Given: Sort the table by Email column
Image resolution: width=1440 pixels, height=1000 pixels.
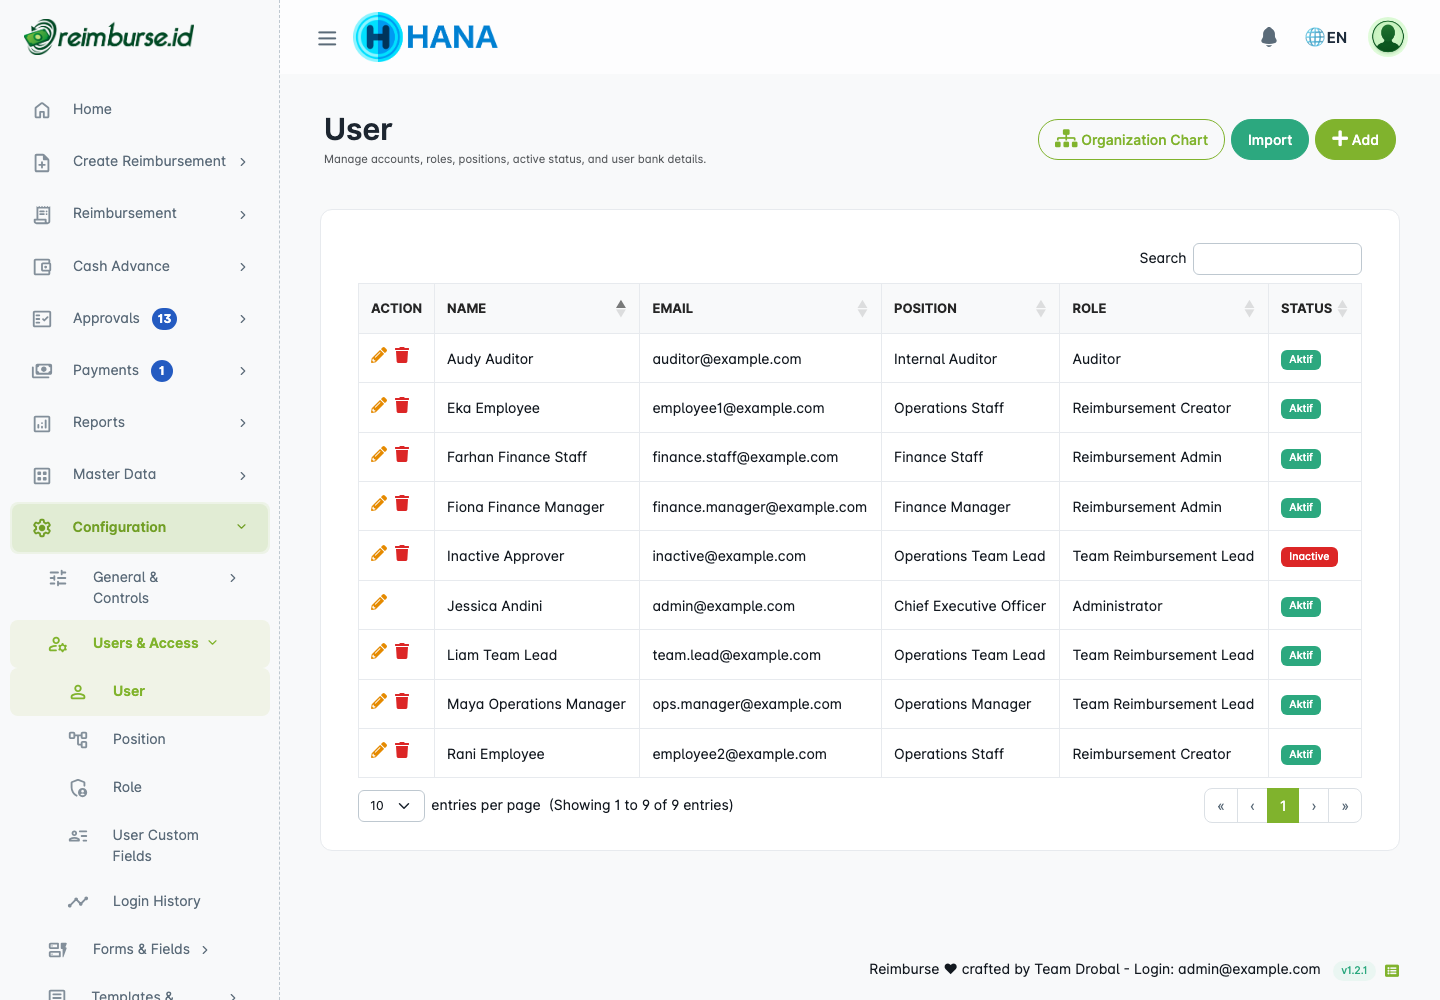Looking at the screenshot, I should point(760,308).
